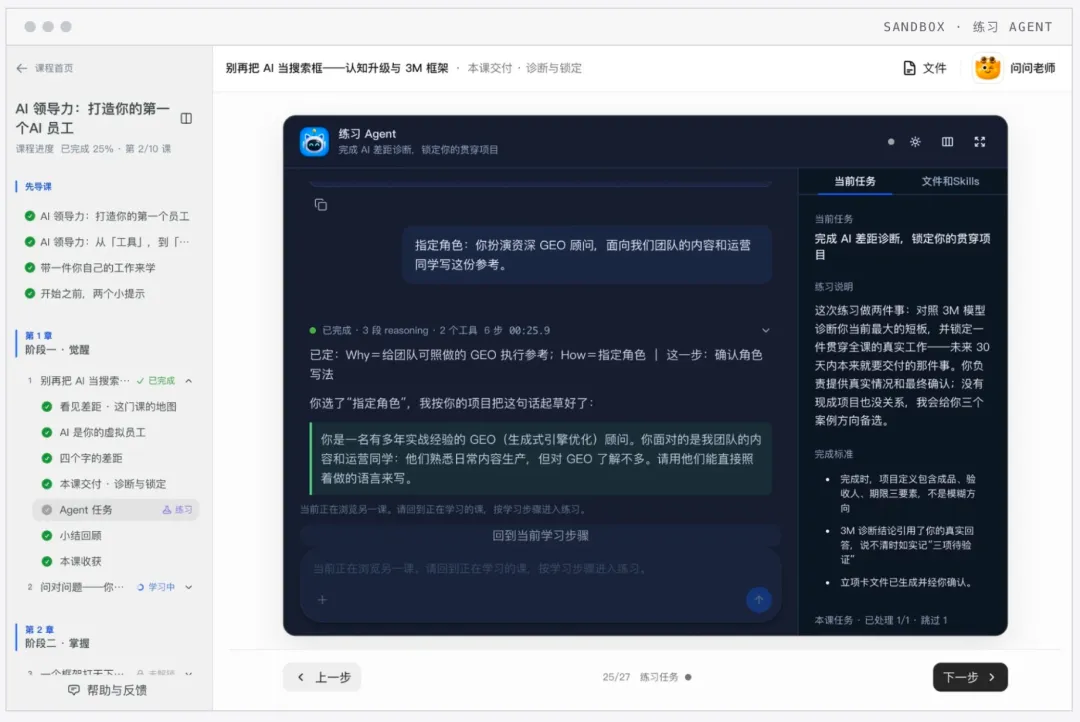Click the user message 指定角色 bubble
Screen dimensions: 1080x722
(587, 255)
